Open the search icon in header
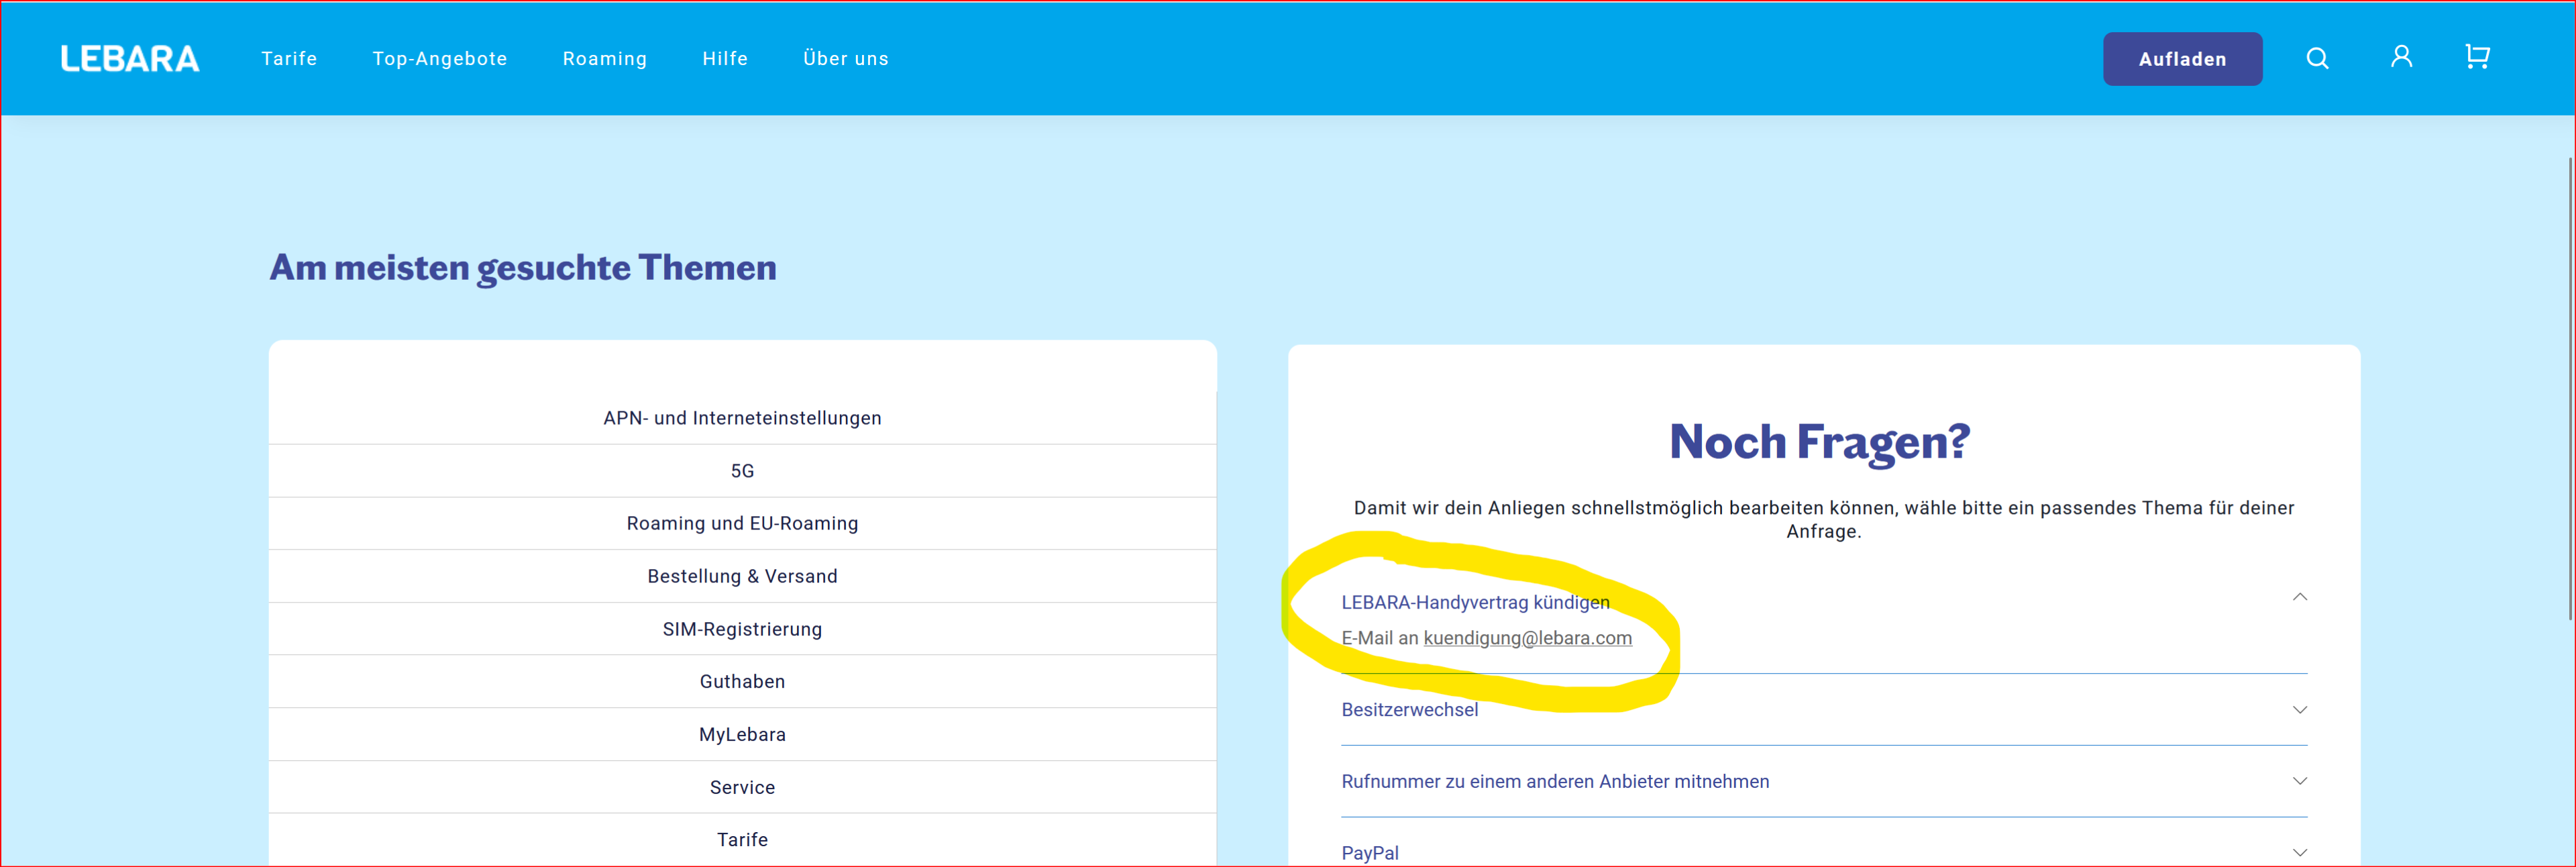2576x867 pixels. point(2317,59)
